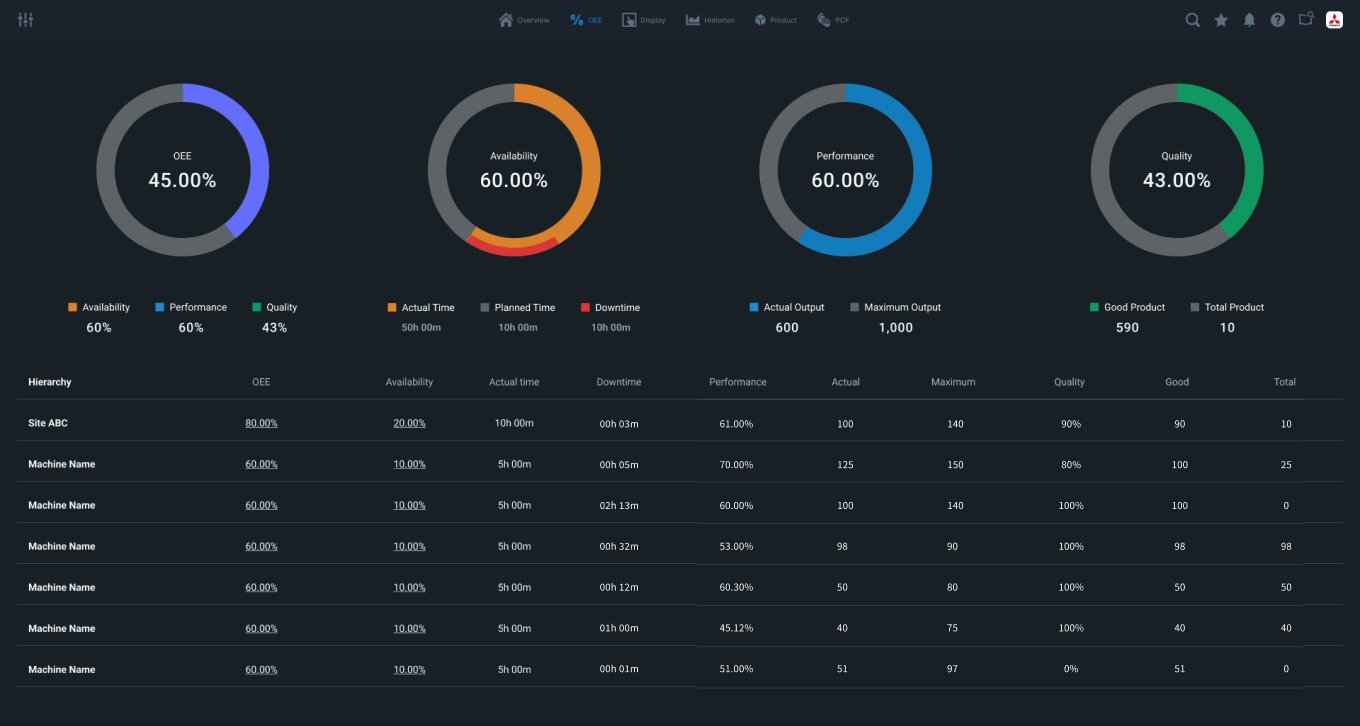The width and height of the screenshot is (1360, 726).
Task: Click the 02h 13m downtime cell
Action: coord(619,506)
